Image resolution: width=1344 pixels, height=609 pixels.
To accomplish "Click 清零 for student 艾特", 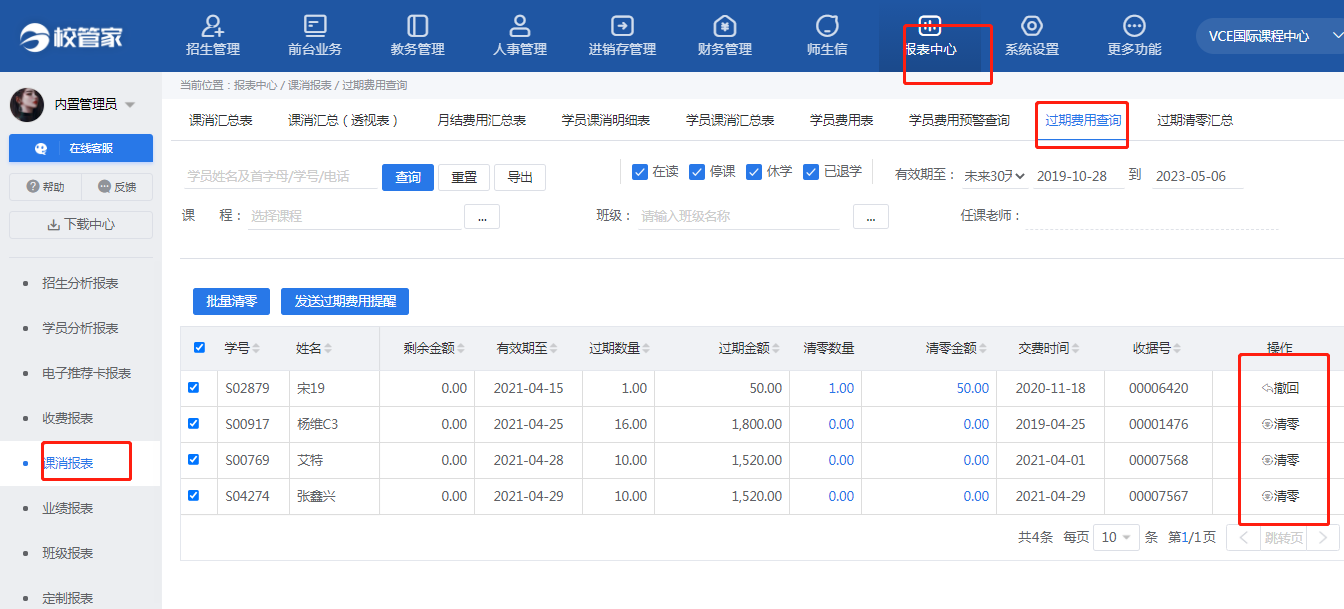I will [x=1280, y=460].
